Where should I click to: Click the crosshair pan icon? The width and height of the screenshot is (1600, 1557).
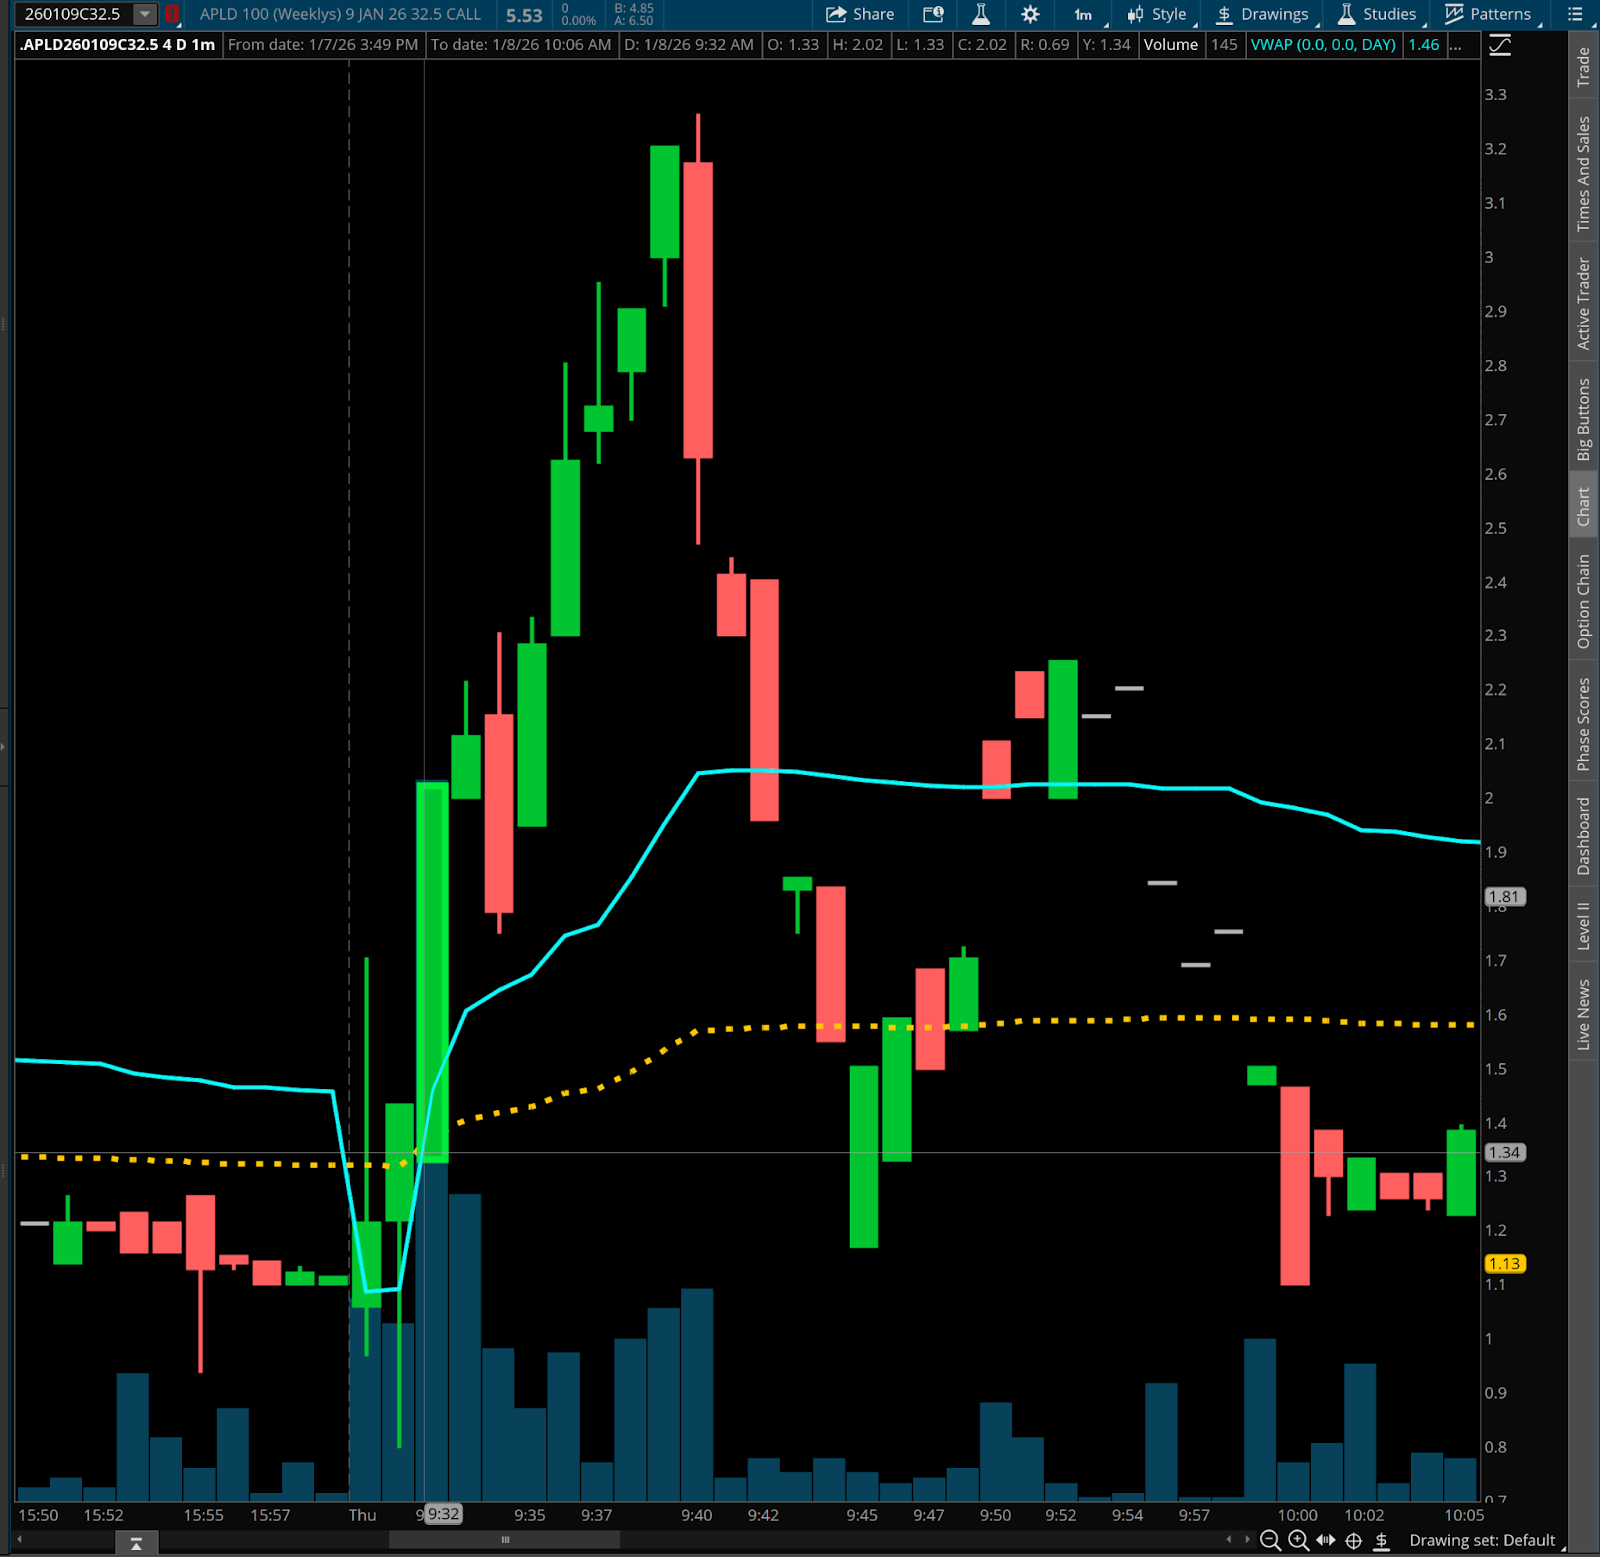[1354, 1540]
